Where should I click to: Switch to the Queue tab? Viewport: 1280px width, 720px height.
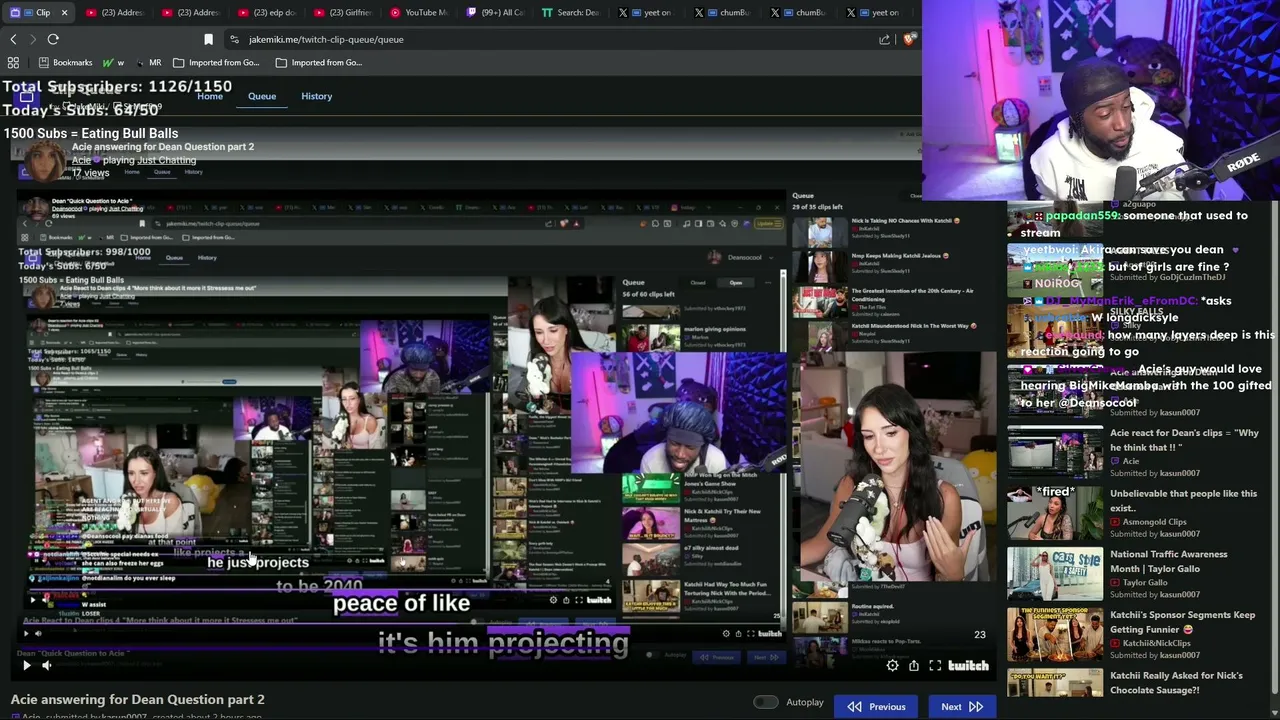(x=262, y=96)
